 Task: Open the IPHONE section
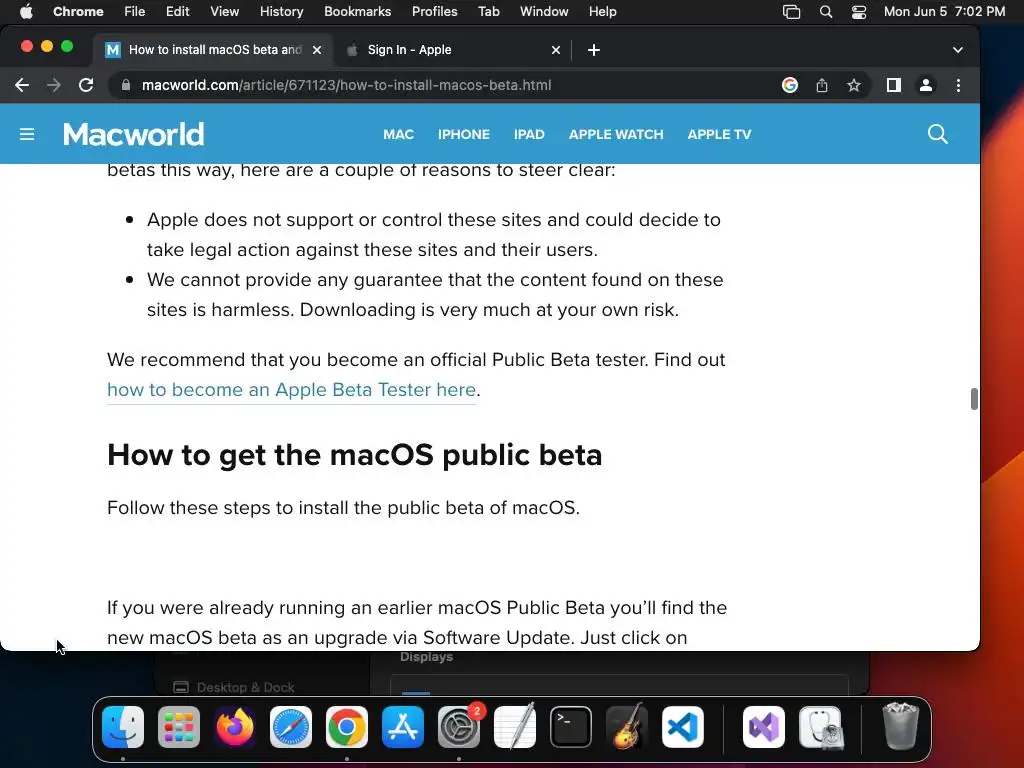464,134
